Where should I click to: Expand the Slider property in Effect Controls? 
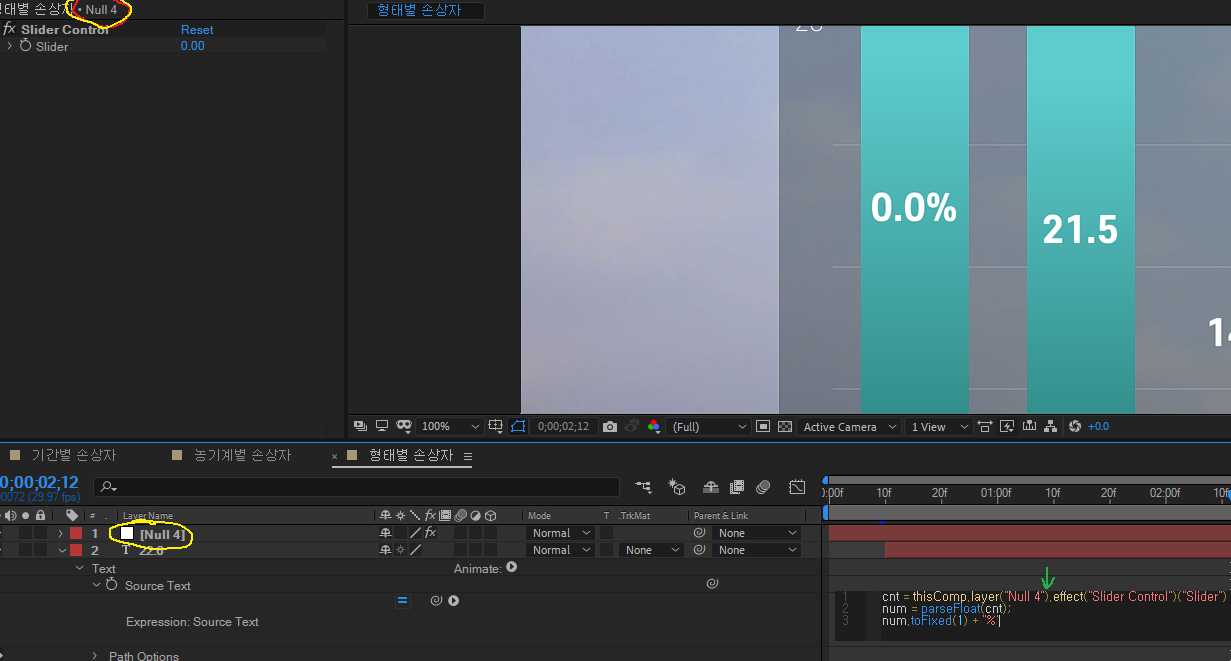(x=9, y=46)
